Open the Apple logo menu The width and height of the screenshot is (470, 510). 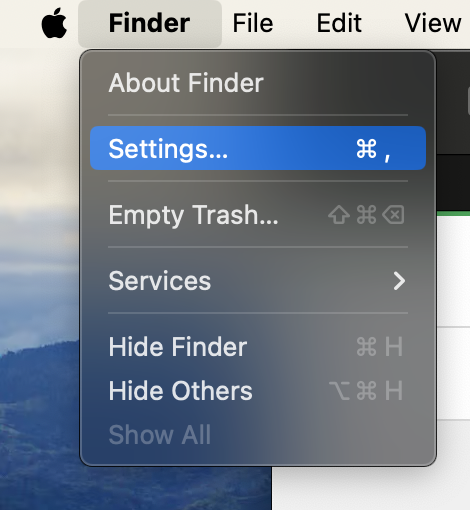[x=54, y=23]
